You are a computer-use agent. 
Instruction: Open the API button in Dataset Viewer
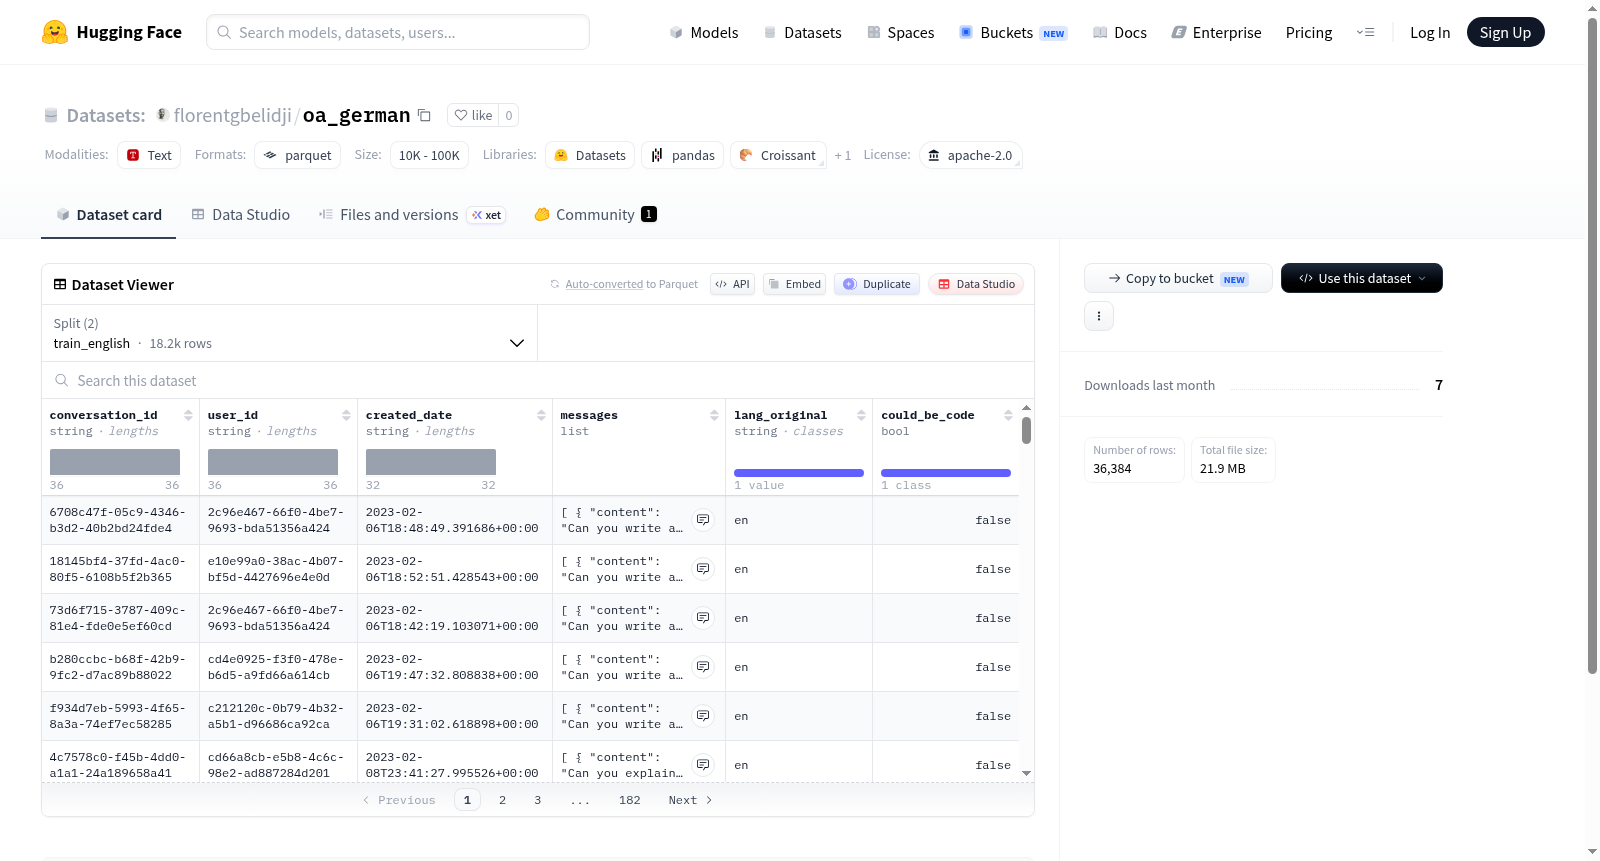click(732, 284)
